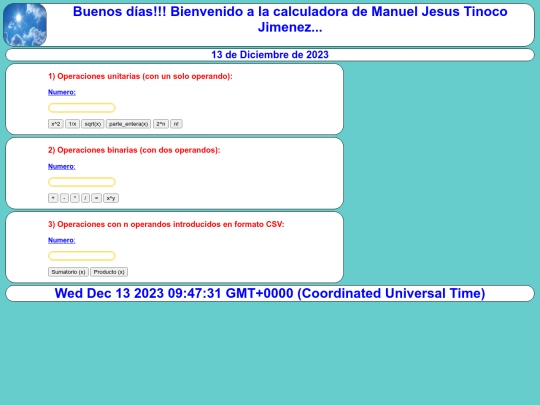Click the x^y power button
Image resolution: width=540 pixels, height=405 pixels.
(x=111, y=198)
